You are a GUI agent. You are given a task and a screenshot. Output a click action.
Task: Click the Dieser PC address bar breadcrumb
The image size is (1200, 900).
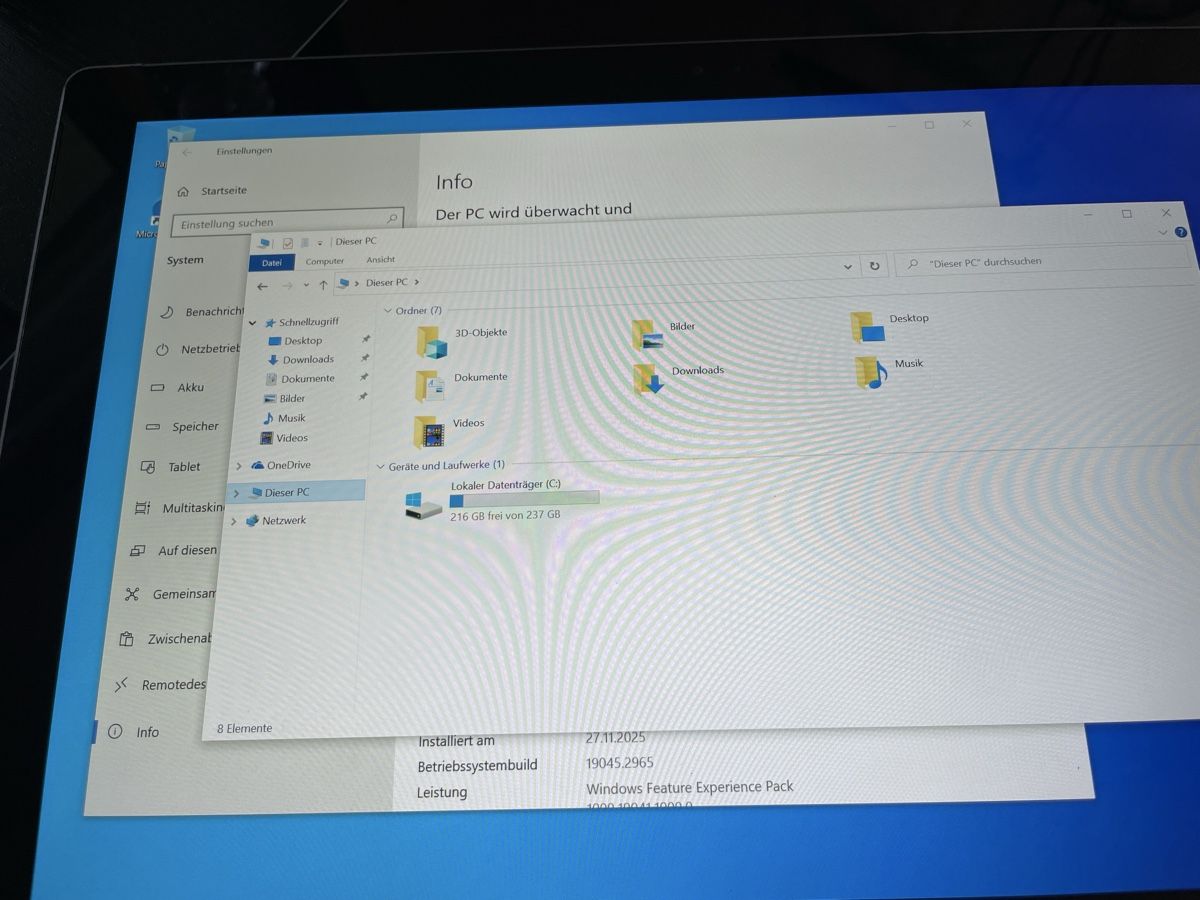(x=387, y=283)
